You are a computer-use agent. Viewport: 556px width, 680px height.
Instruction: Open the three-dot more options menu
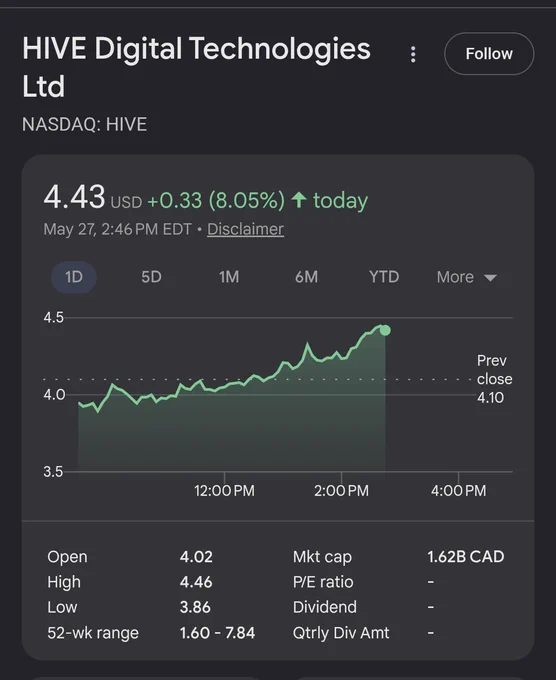coord(413,54)
